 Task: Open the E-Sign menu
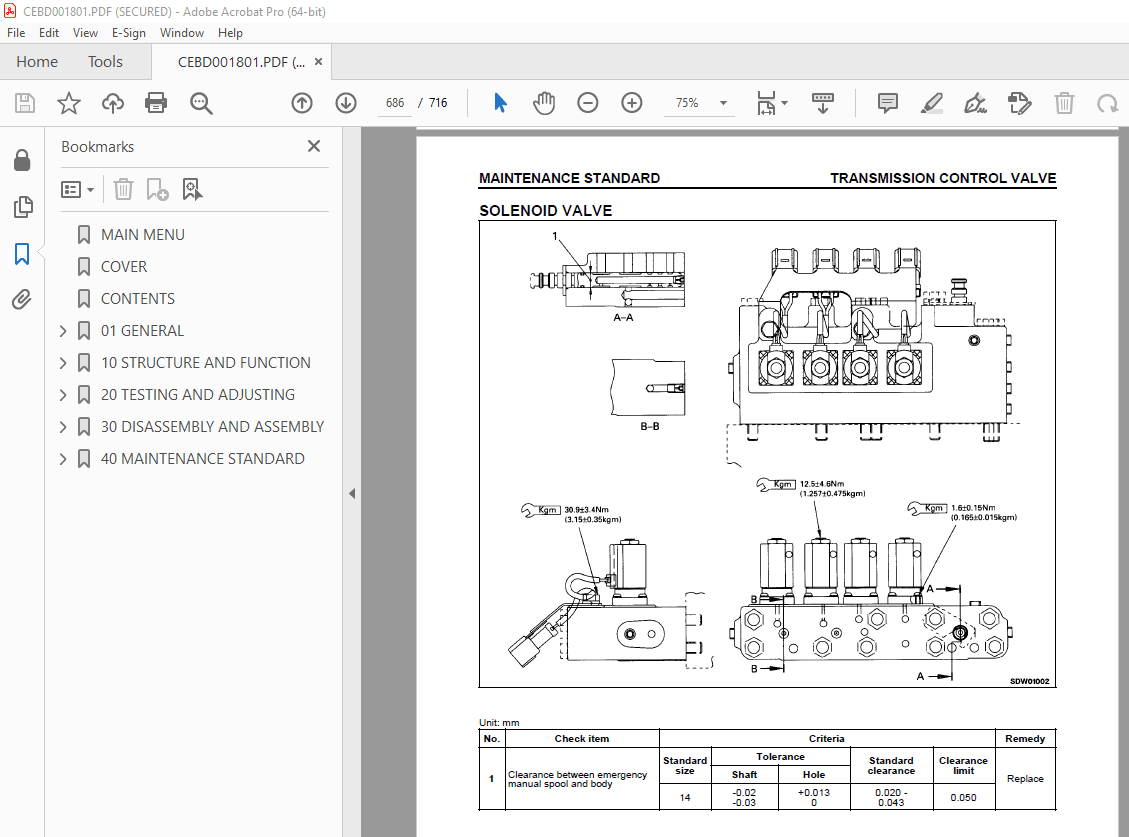coord(128,32)
